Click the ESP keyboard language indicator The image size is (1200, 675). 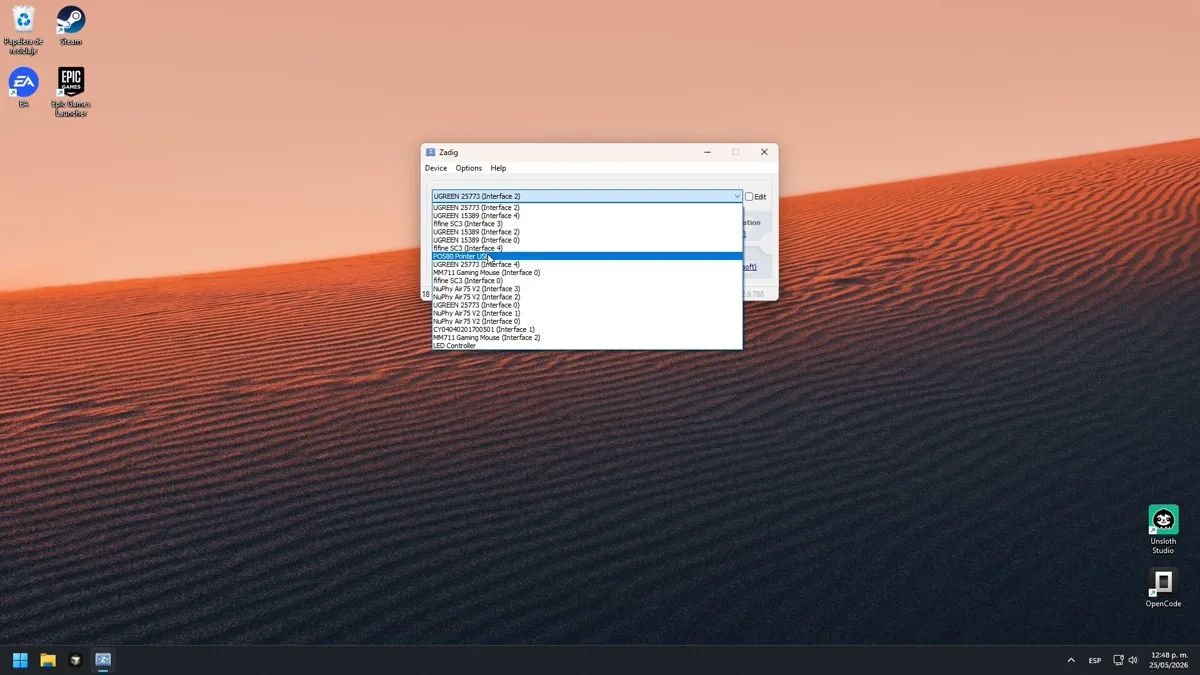[1095, 660]
